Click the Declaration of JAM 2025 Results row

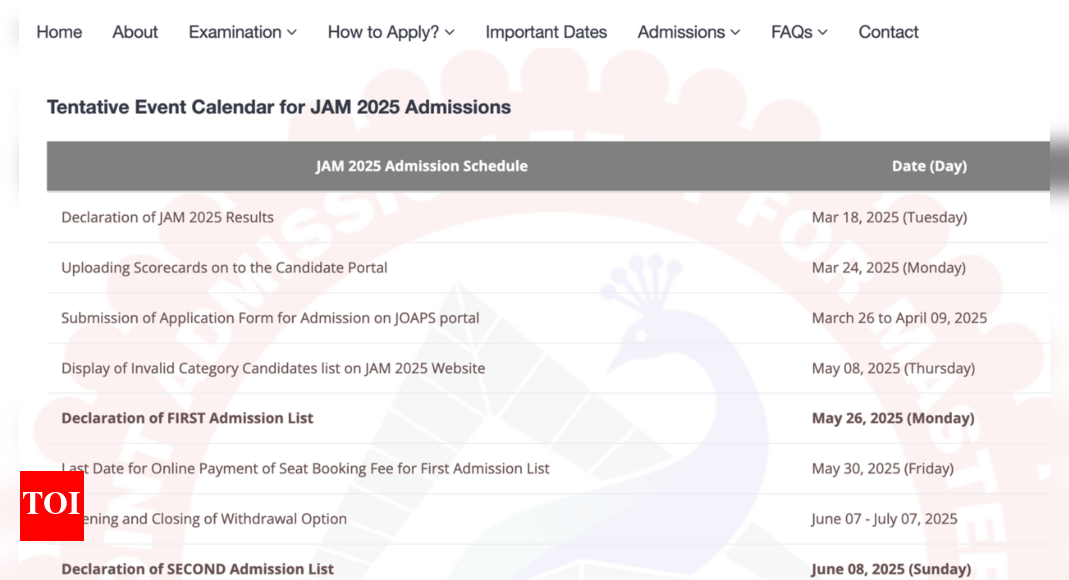pos(167,217)
